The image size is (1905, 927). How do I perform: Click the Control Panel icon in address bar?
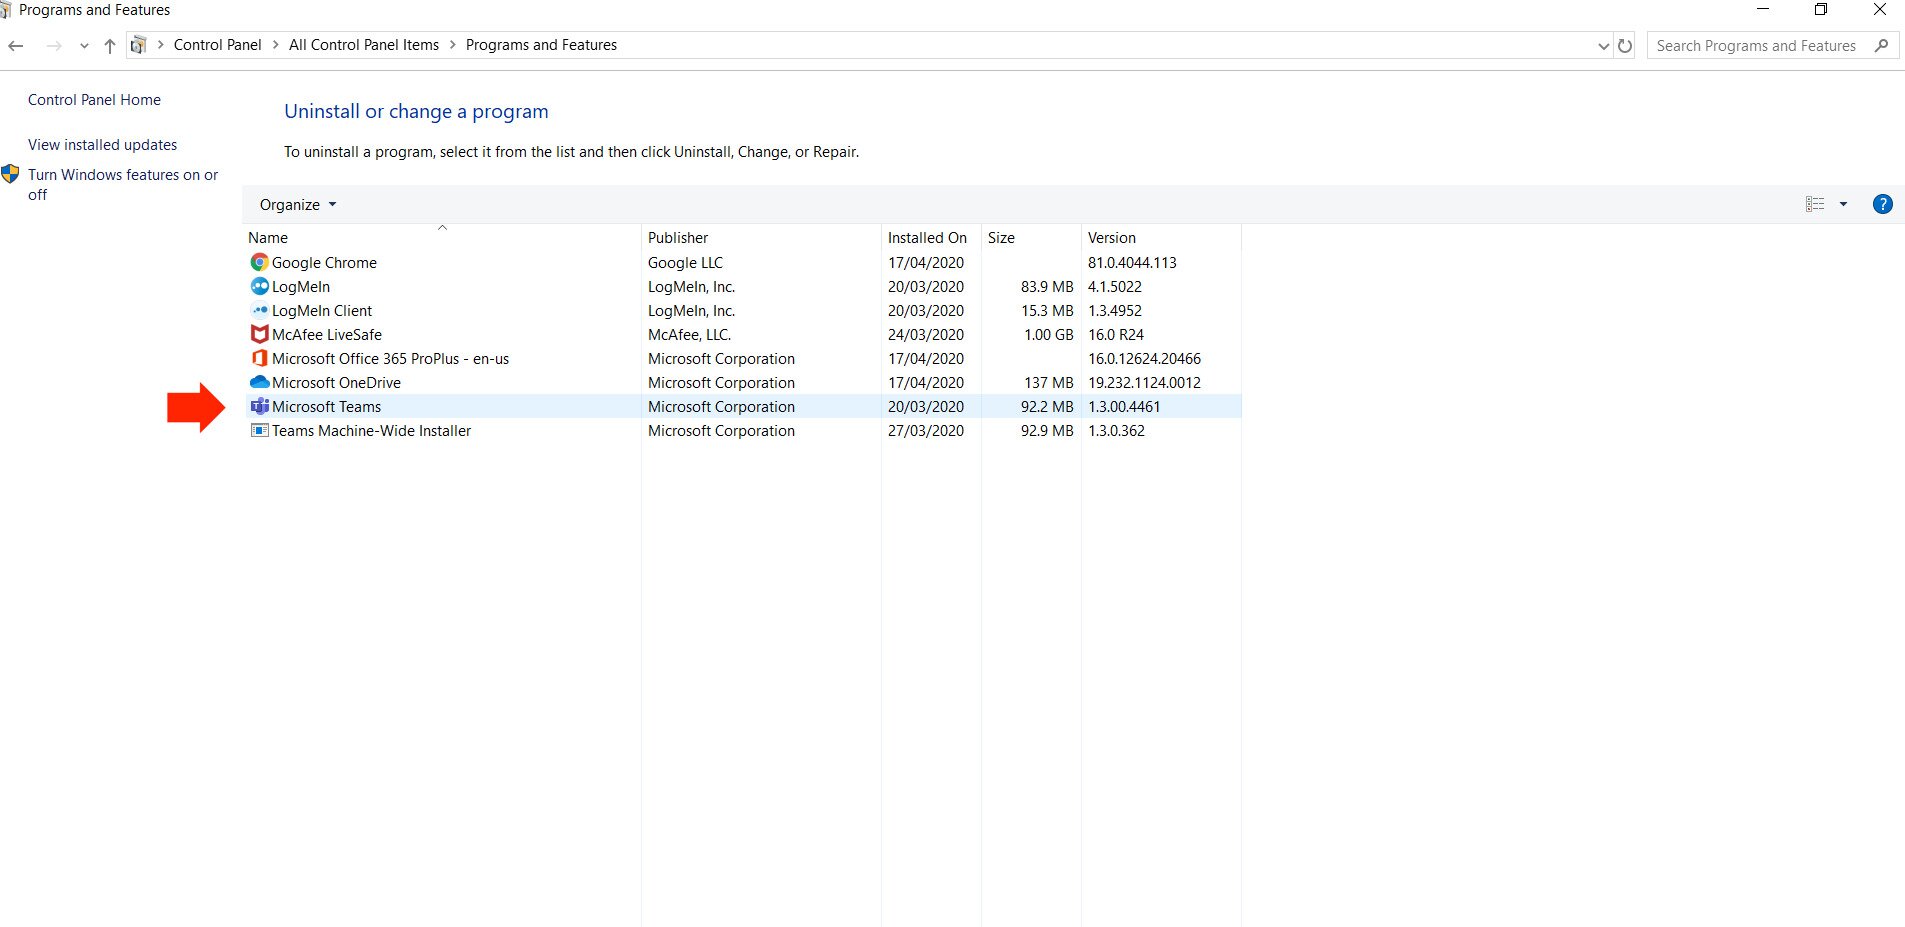(x=138, y=45)
